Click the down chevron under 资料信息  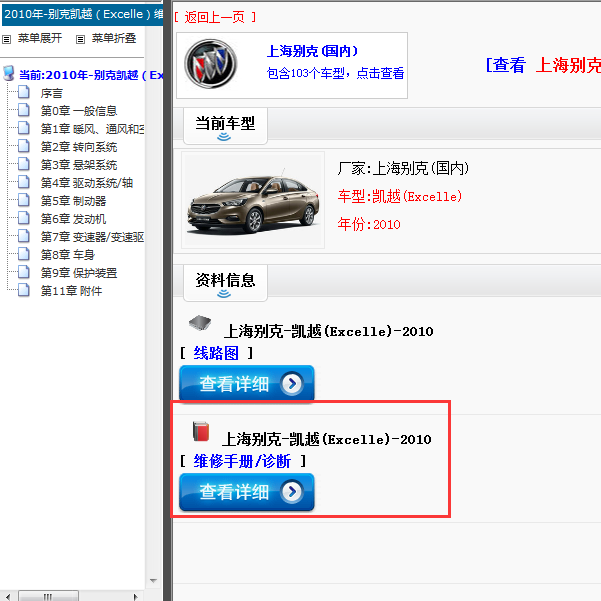[x=224, y=294]
